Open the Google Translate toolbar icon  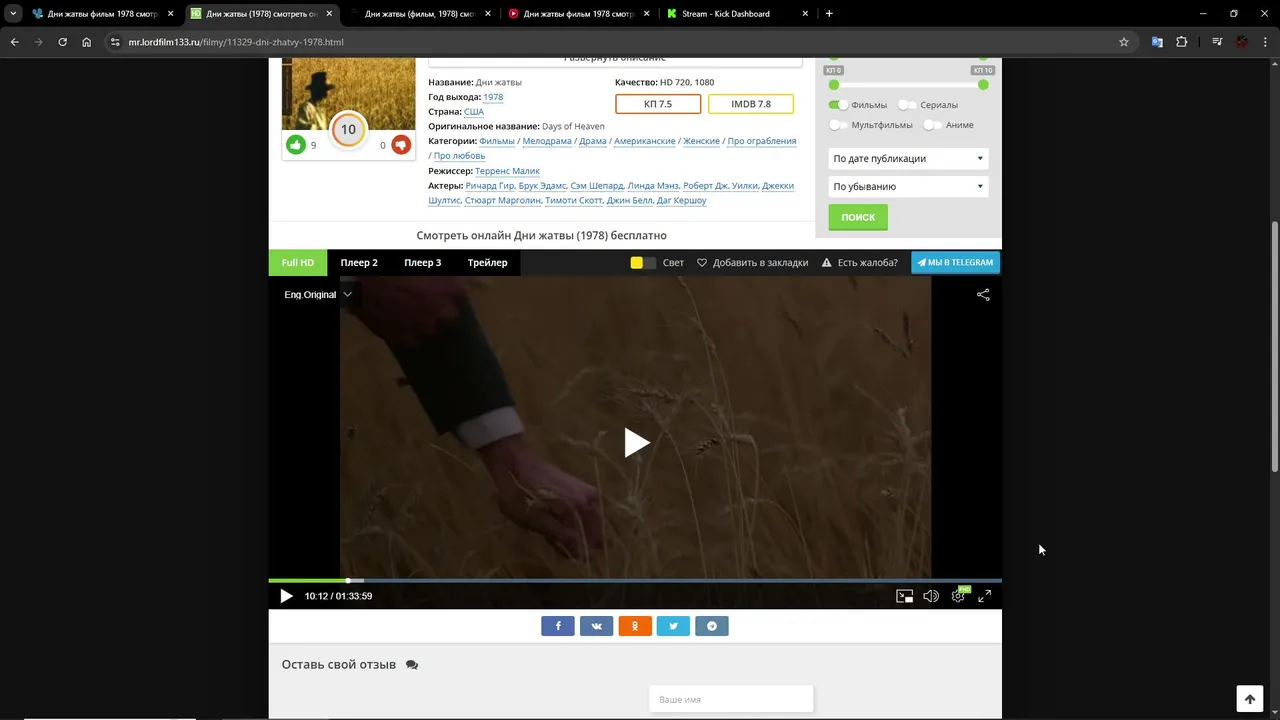tap(1157, 42)
